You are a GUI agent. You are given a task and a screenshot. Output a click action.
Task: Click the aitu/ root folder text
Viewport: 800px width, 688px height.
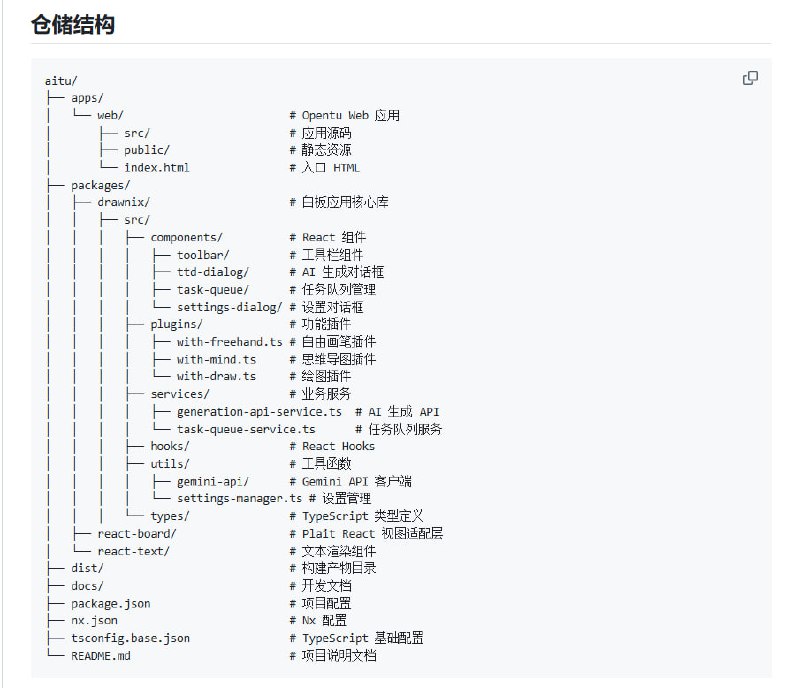[61, 80]
